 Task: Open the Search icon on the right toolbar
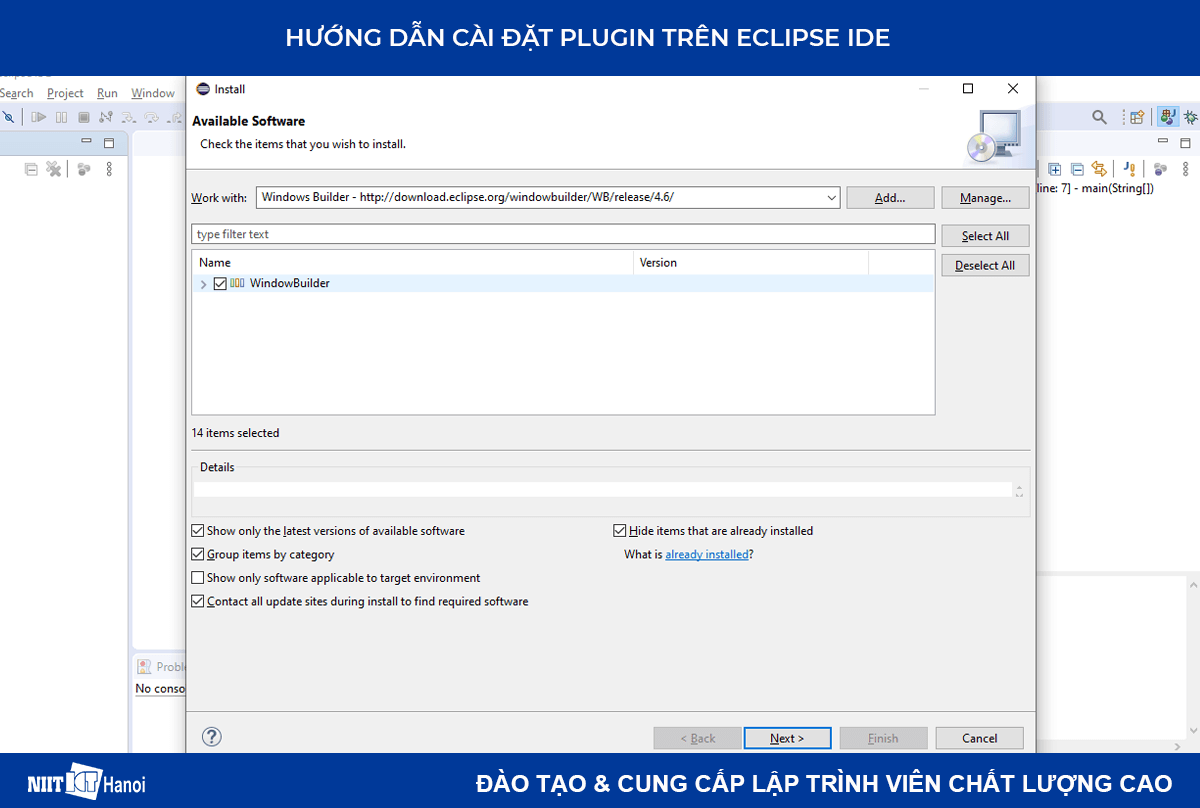click(1100, 117)
